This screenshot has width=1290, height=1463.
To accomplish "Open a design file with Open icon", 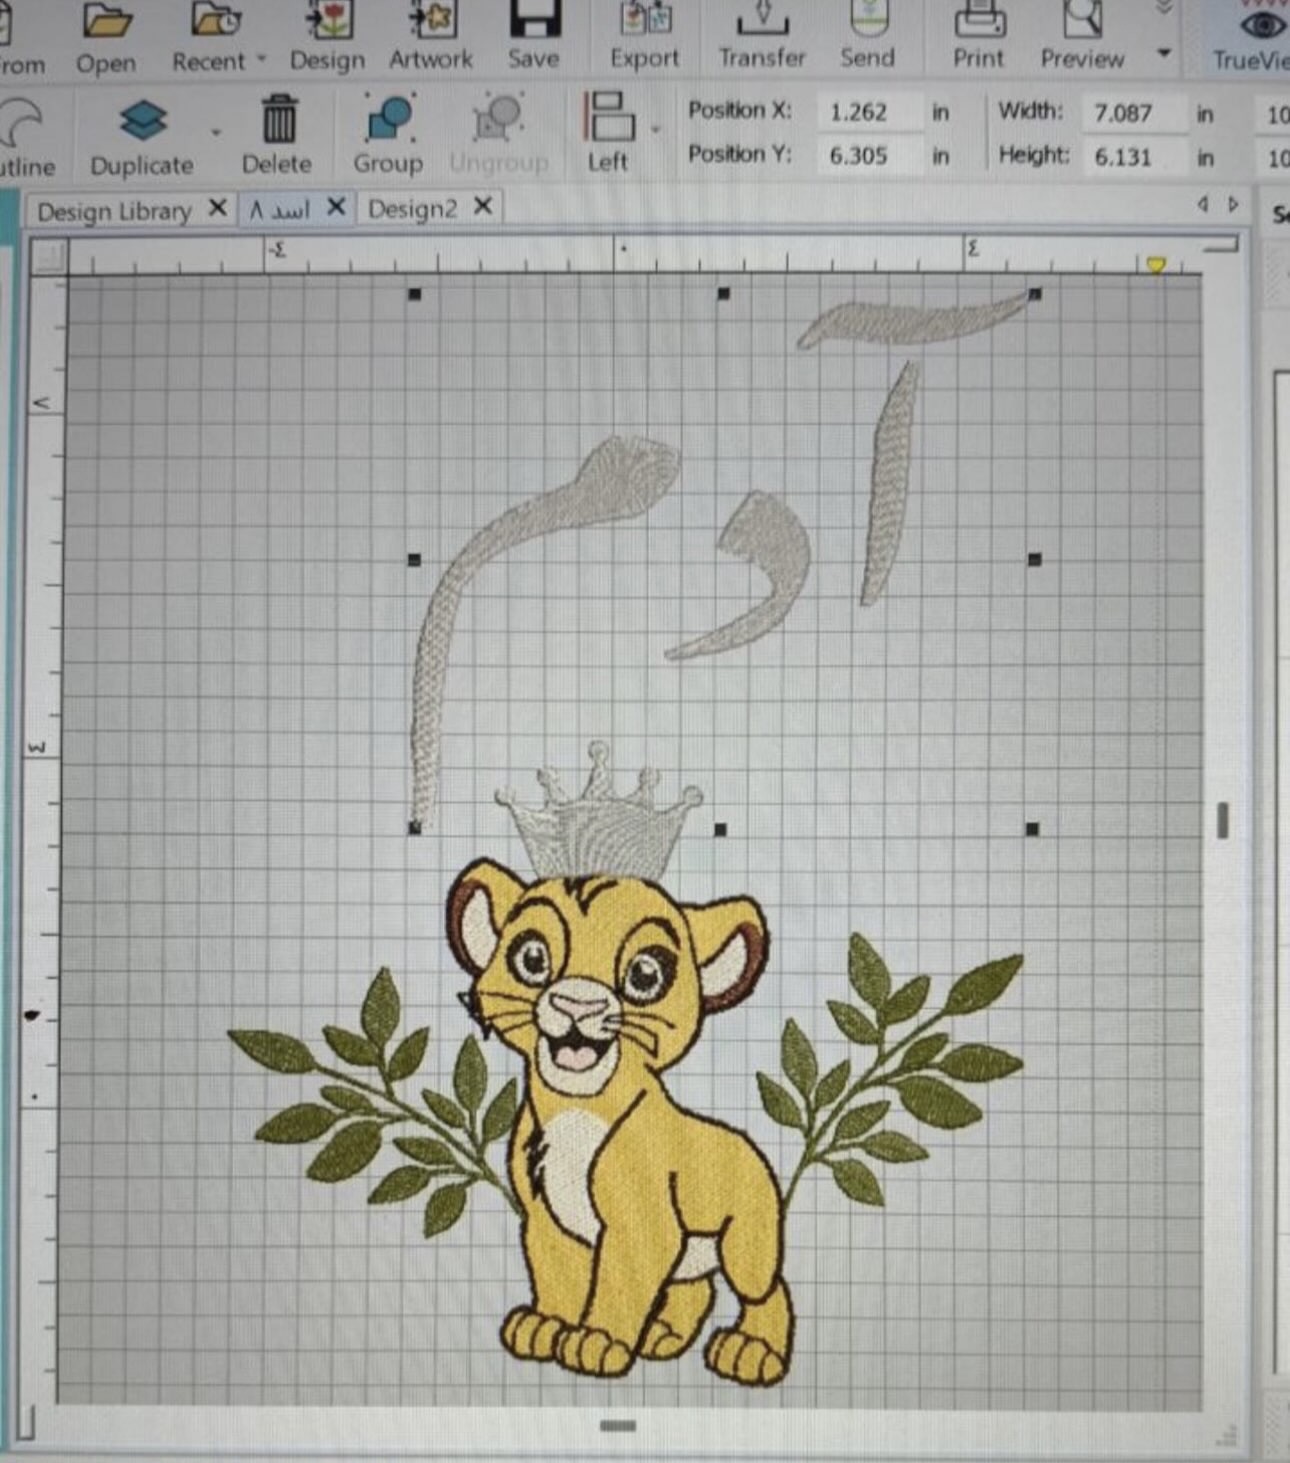I will (107, 20).
